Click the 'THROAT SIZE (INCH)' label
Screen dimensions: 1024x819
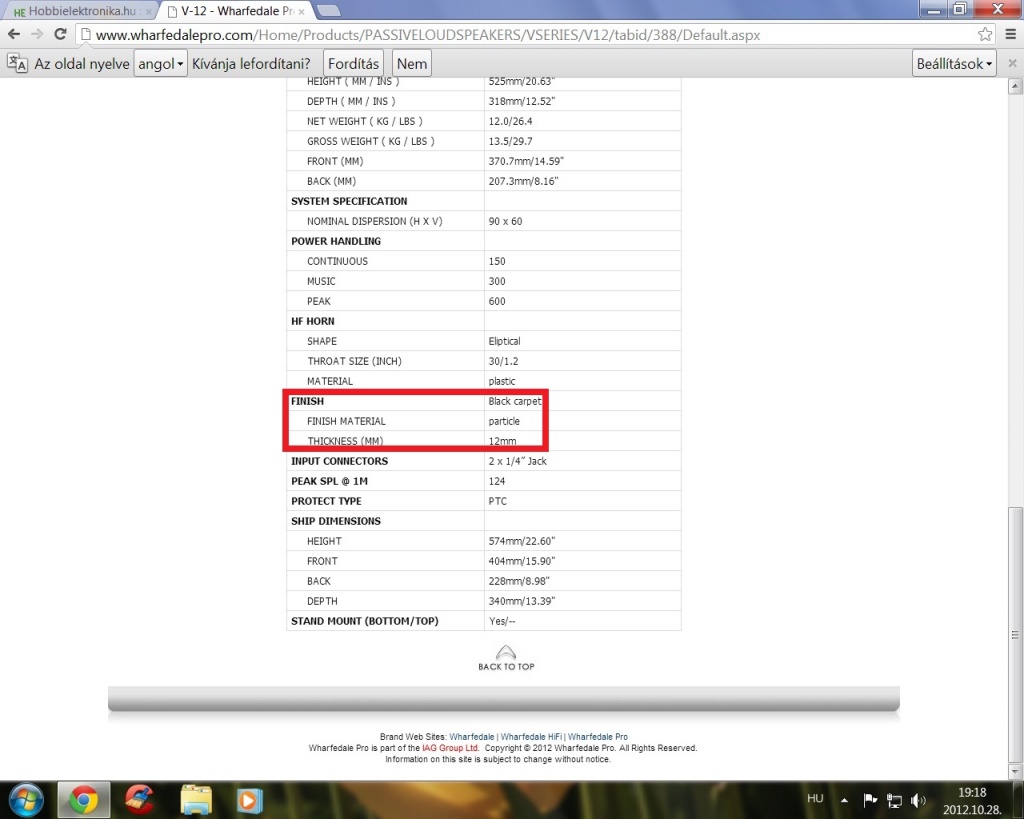(x=355, y=361)
